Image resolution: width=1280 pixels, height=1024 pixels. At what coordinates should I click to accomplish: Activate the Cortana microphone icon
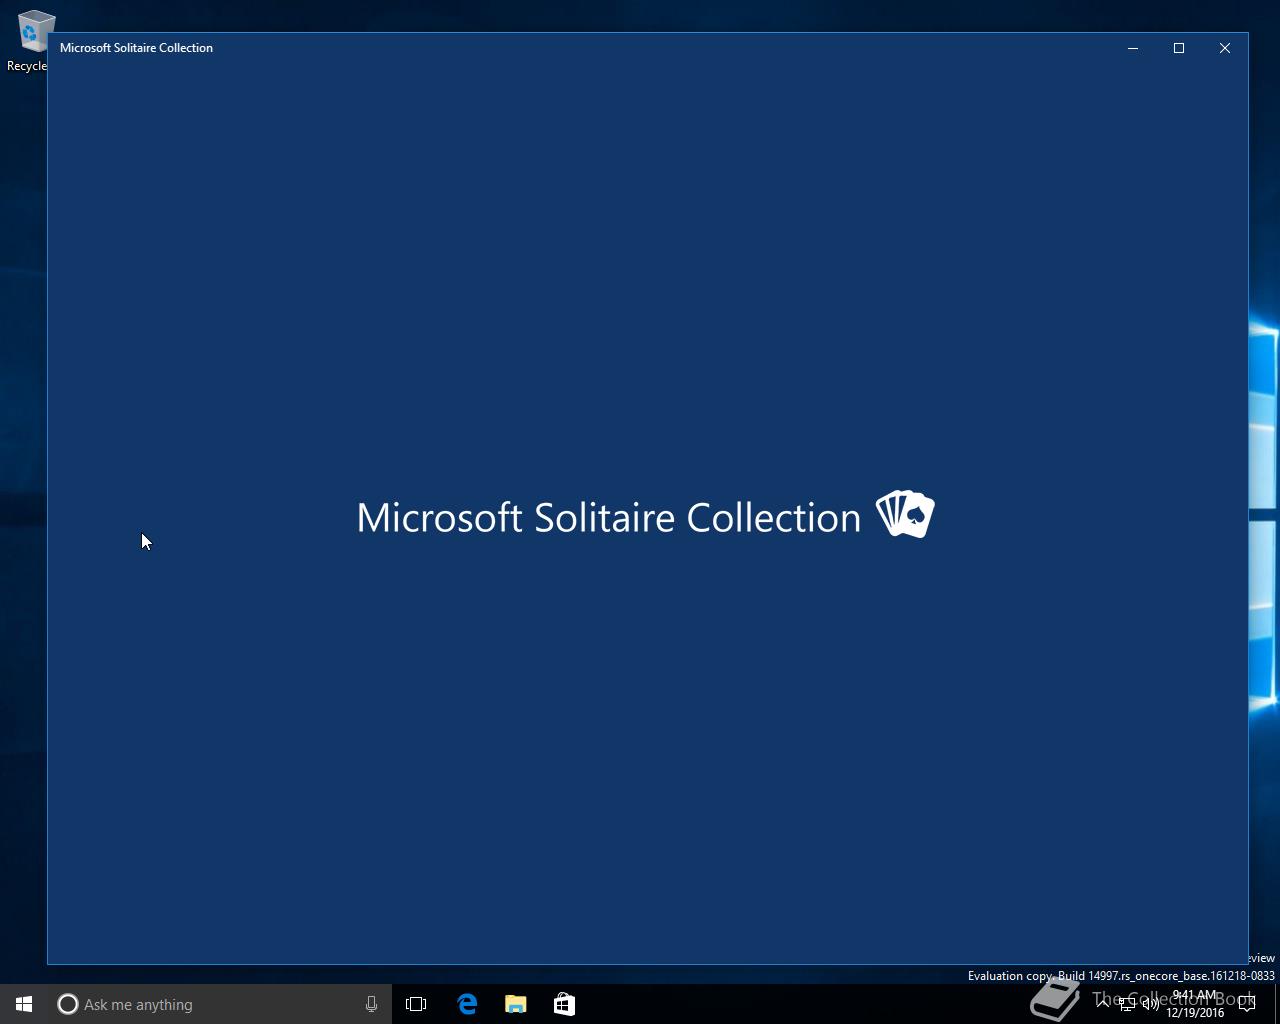(371, 1004)
